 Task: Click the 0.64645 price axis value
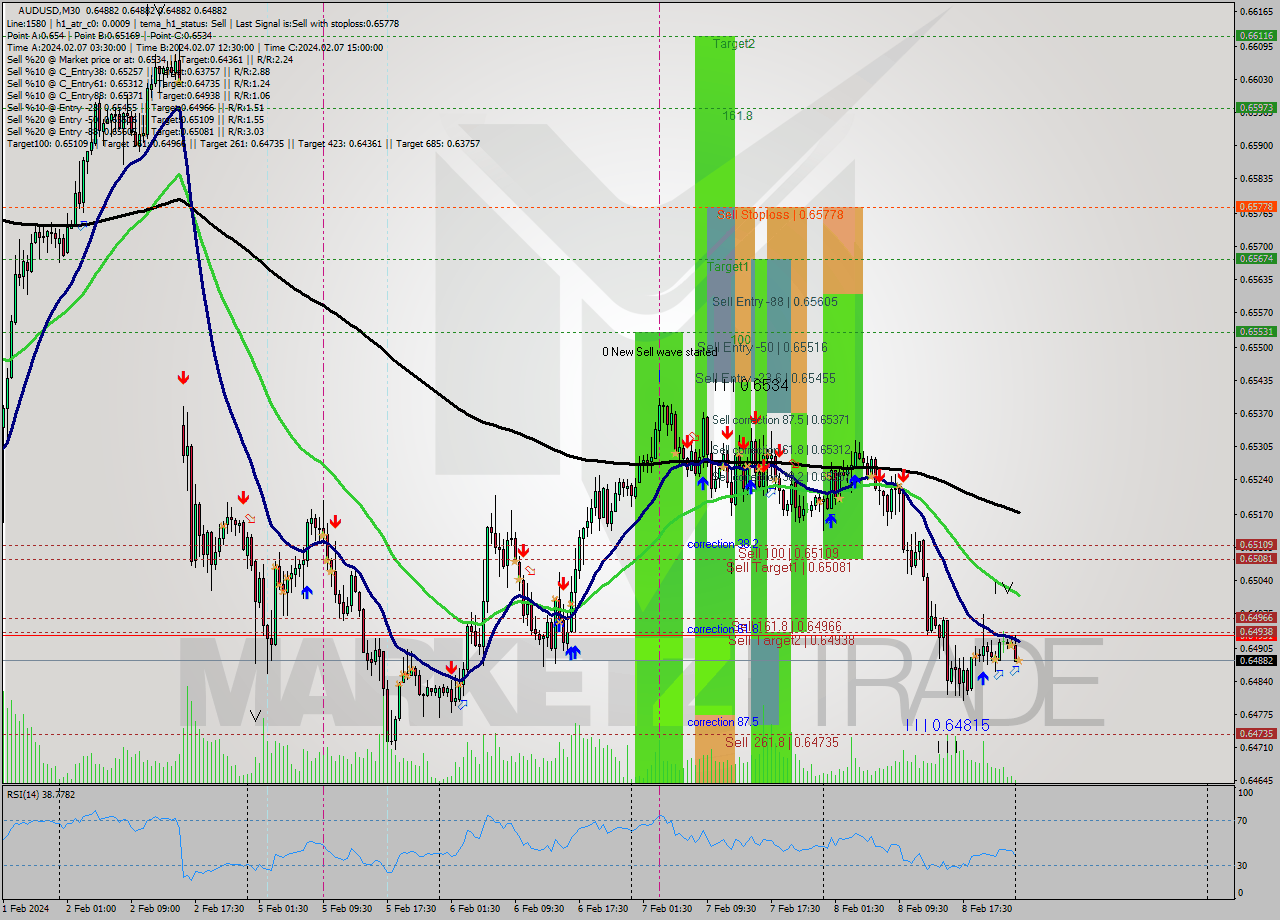click(x=1256, y=781)
